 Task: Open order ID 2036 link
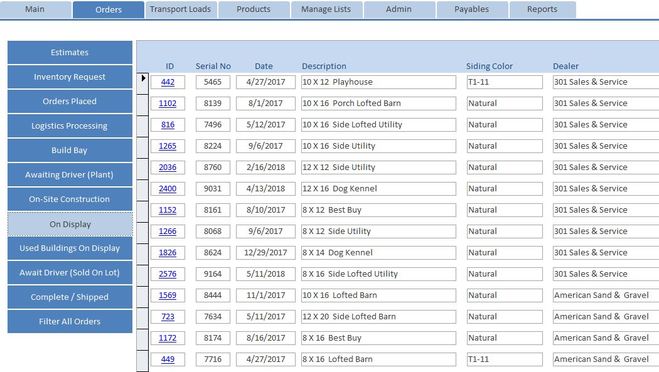[x=168, y=167]
